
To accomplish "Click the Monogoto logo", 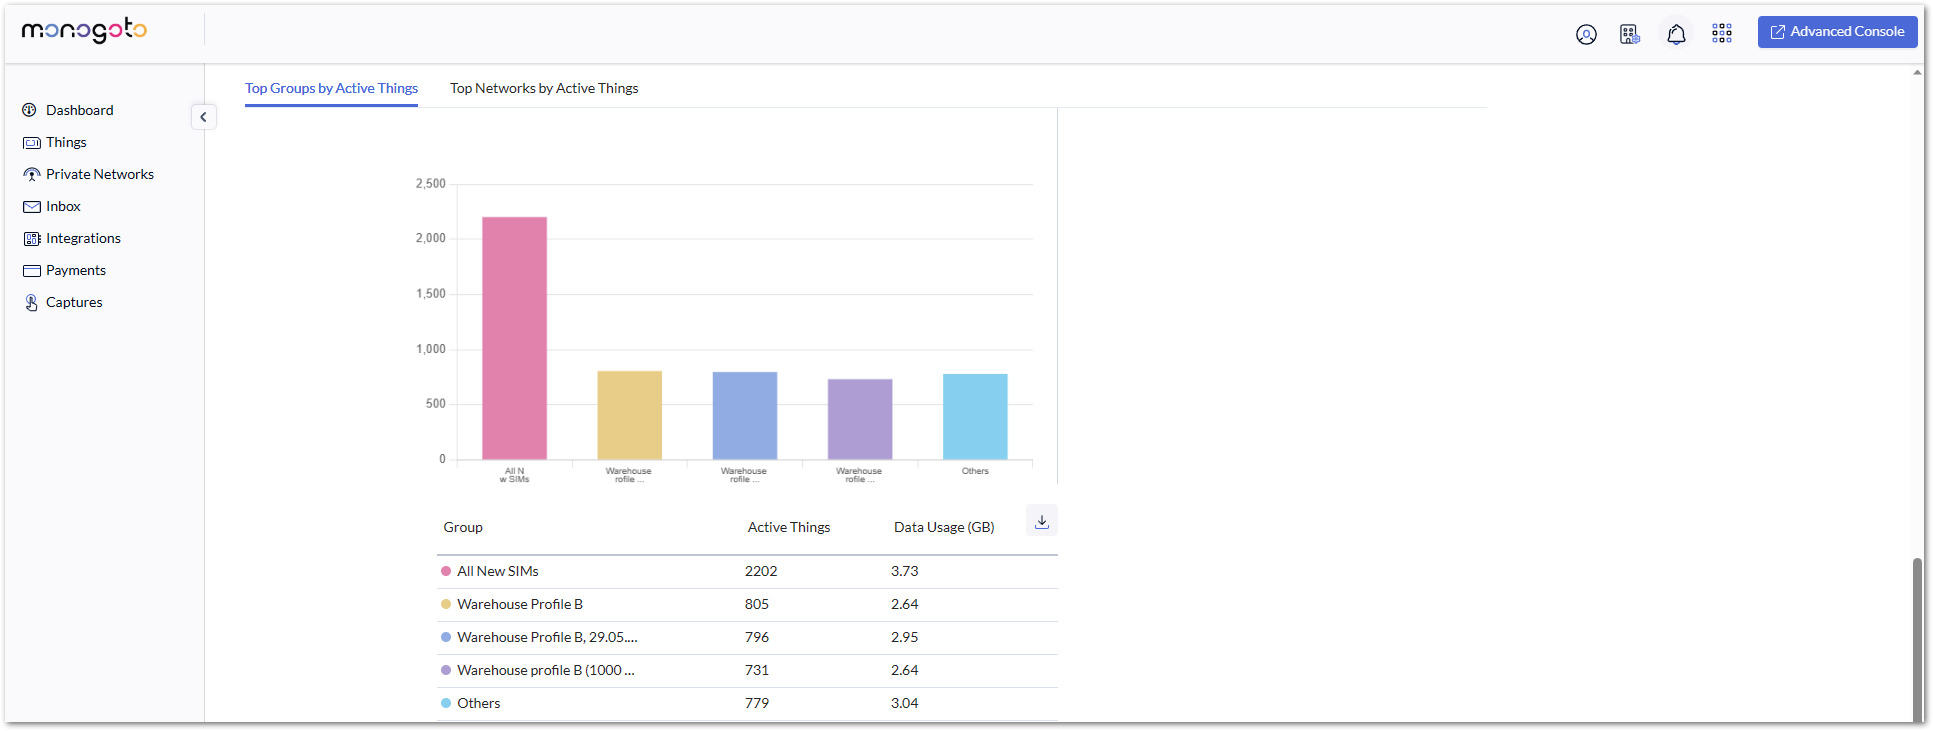I will click(84, 31).
